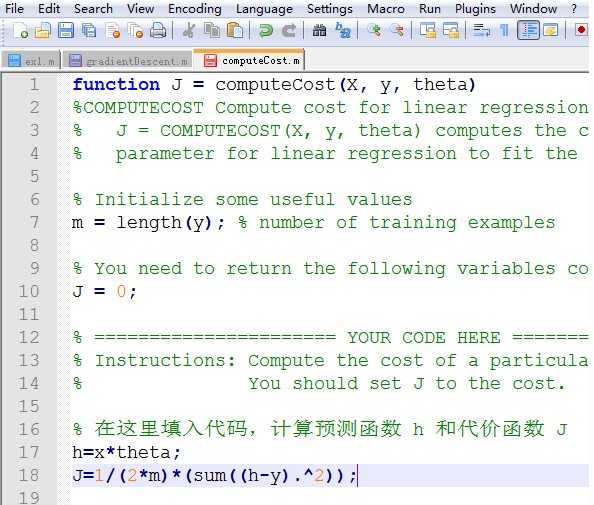Create a new file with New icon
This screenshot has height=505, width=594.
click(20, 30)
